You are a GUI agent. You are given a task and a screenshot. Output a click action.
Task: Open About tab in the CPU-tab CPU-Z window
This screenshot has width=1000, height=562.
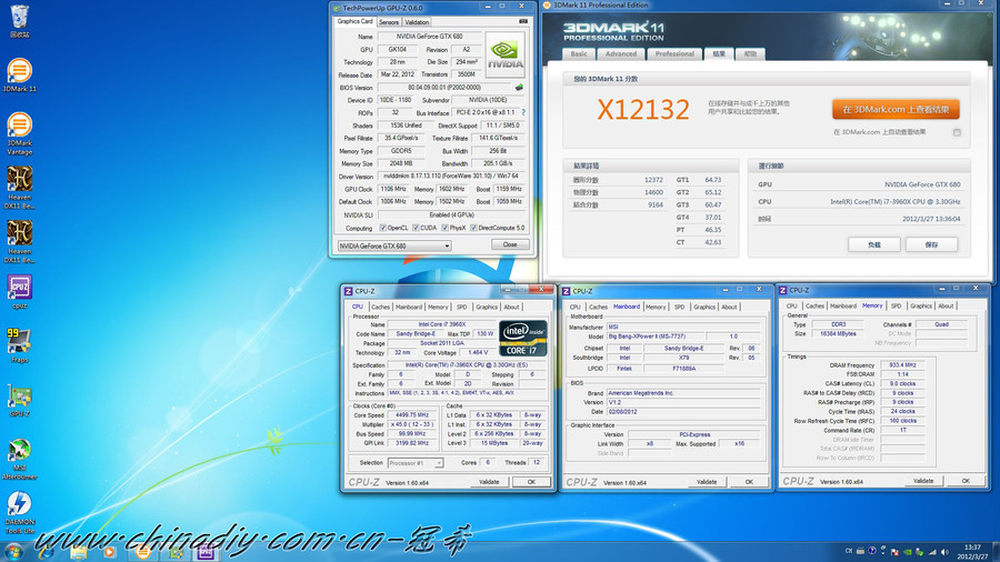[x=512, y=307]
